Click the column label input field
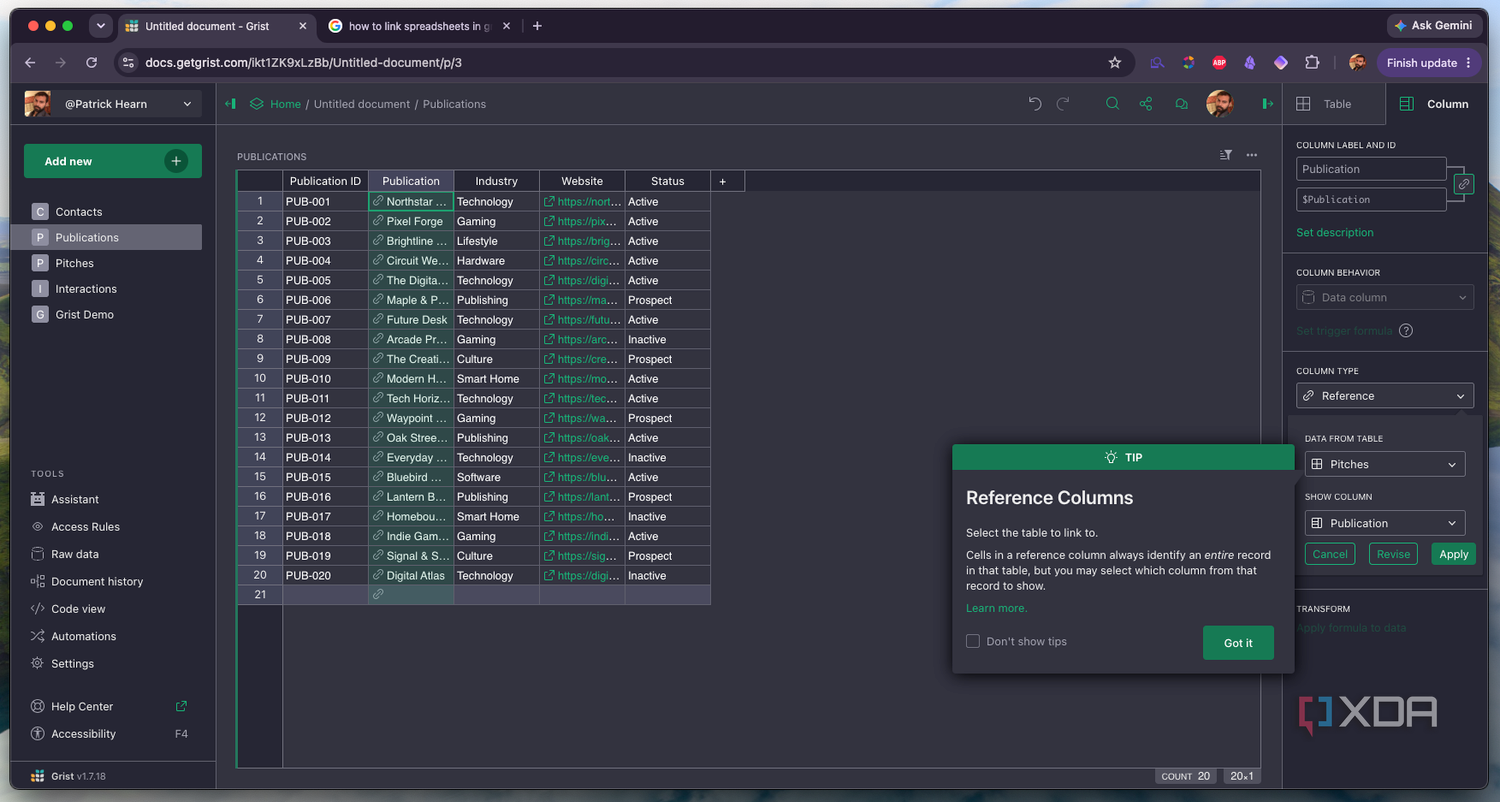 coord(1371,169)
